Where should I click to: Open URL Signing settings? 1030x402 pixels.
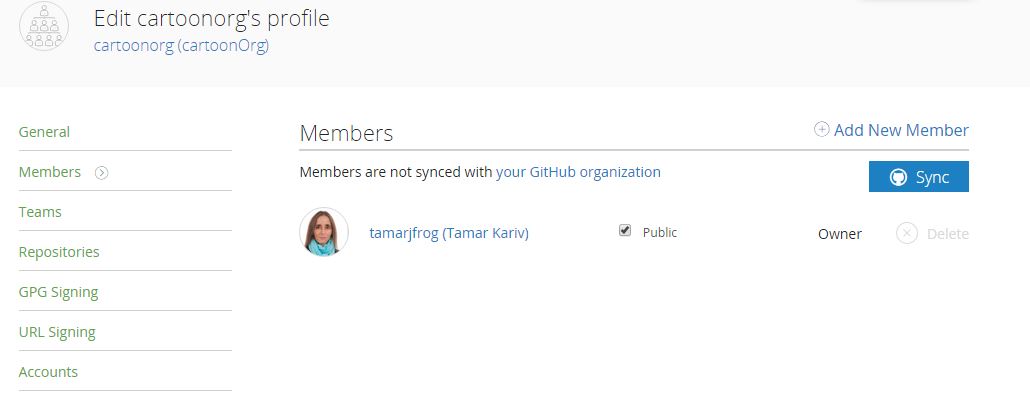57,332
